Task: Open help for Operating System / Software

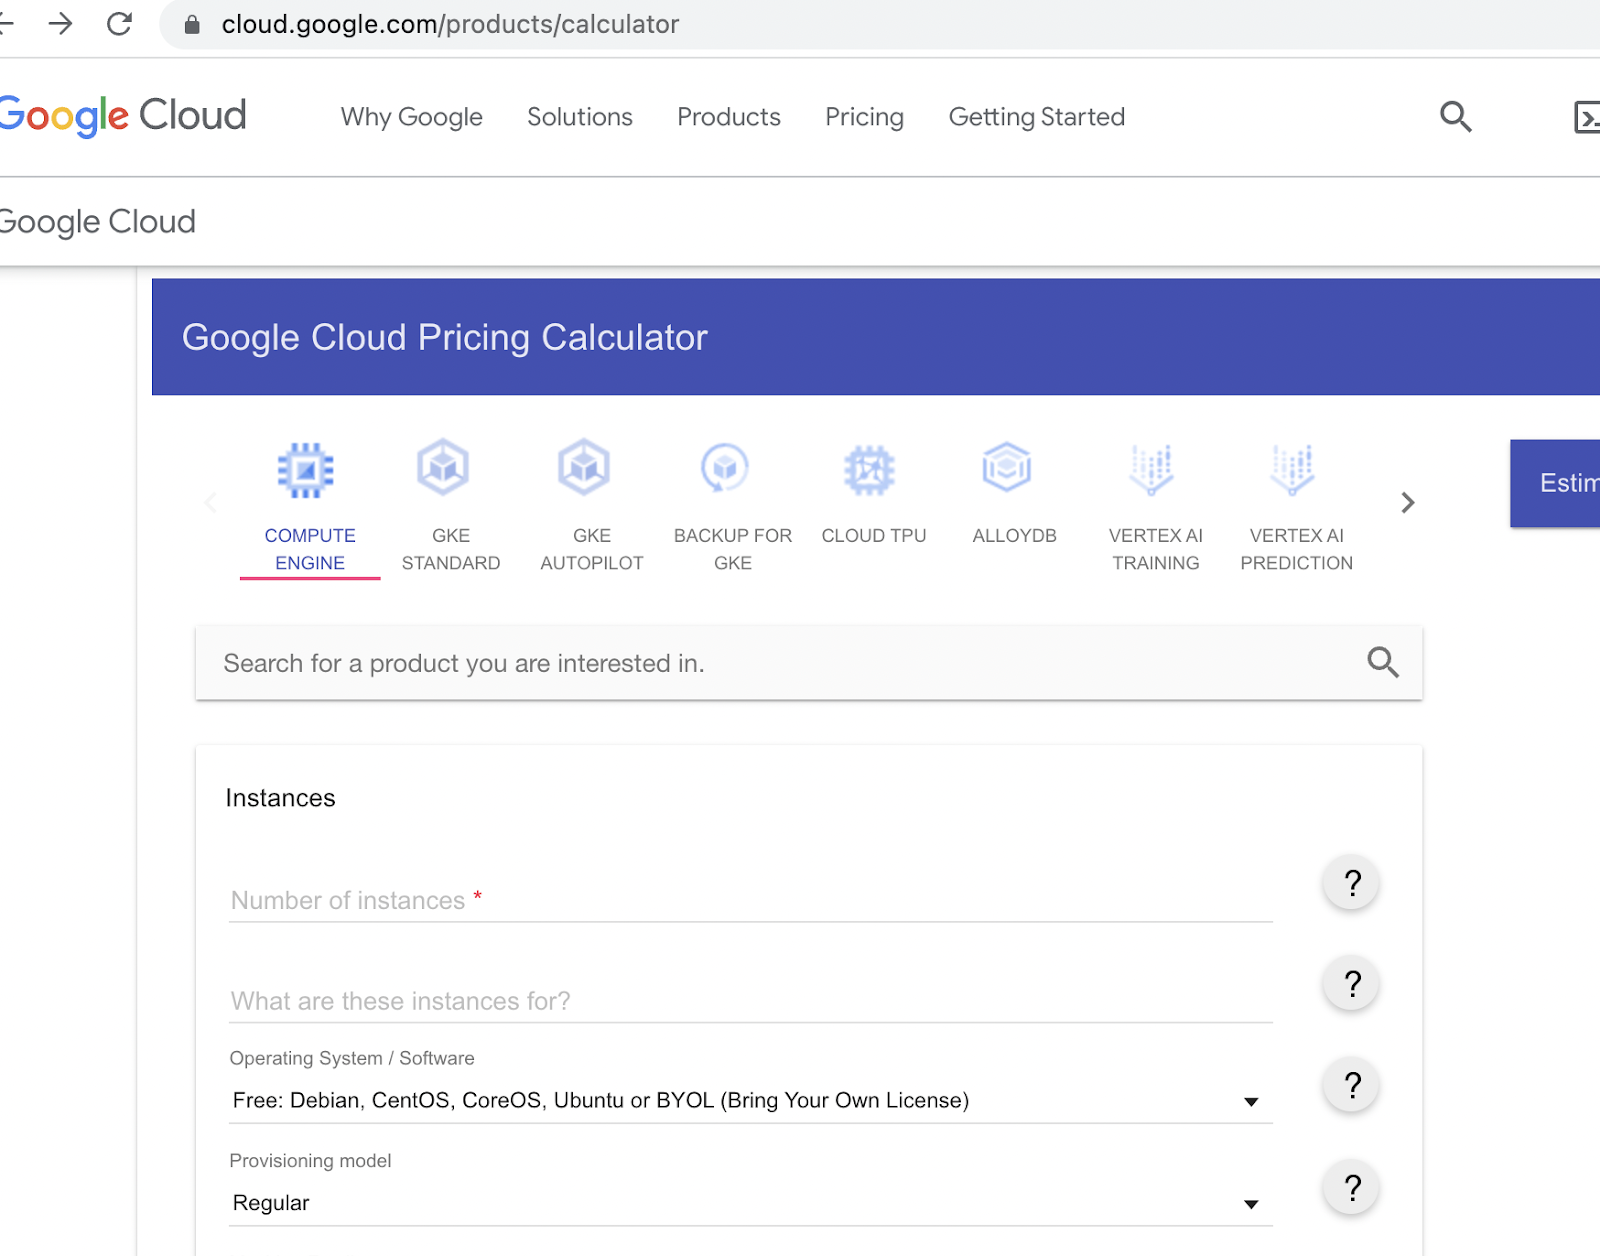Action: [x=1352, y=1085]
